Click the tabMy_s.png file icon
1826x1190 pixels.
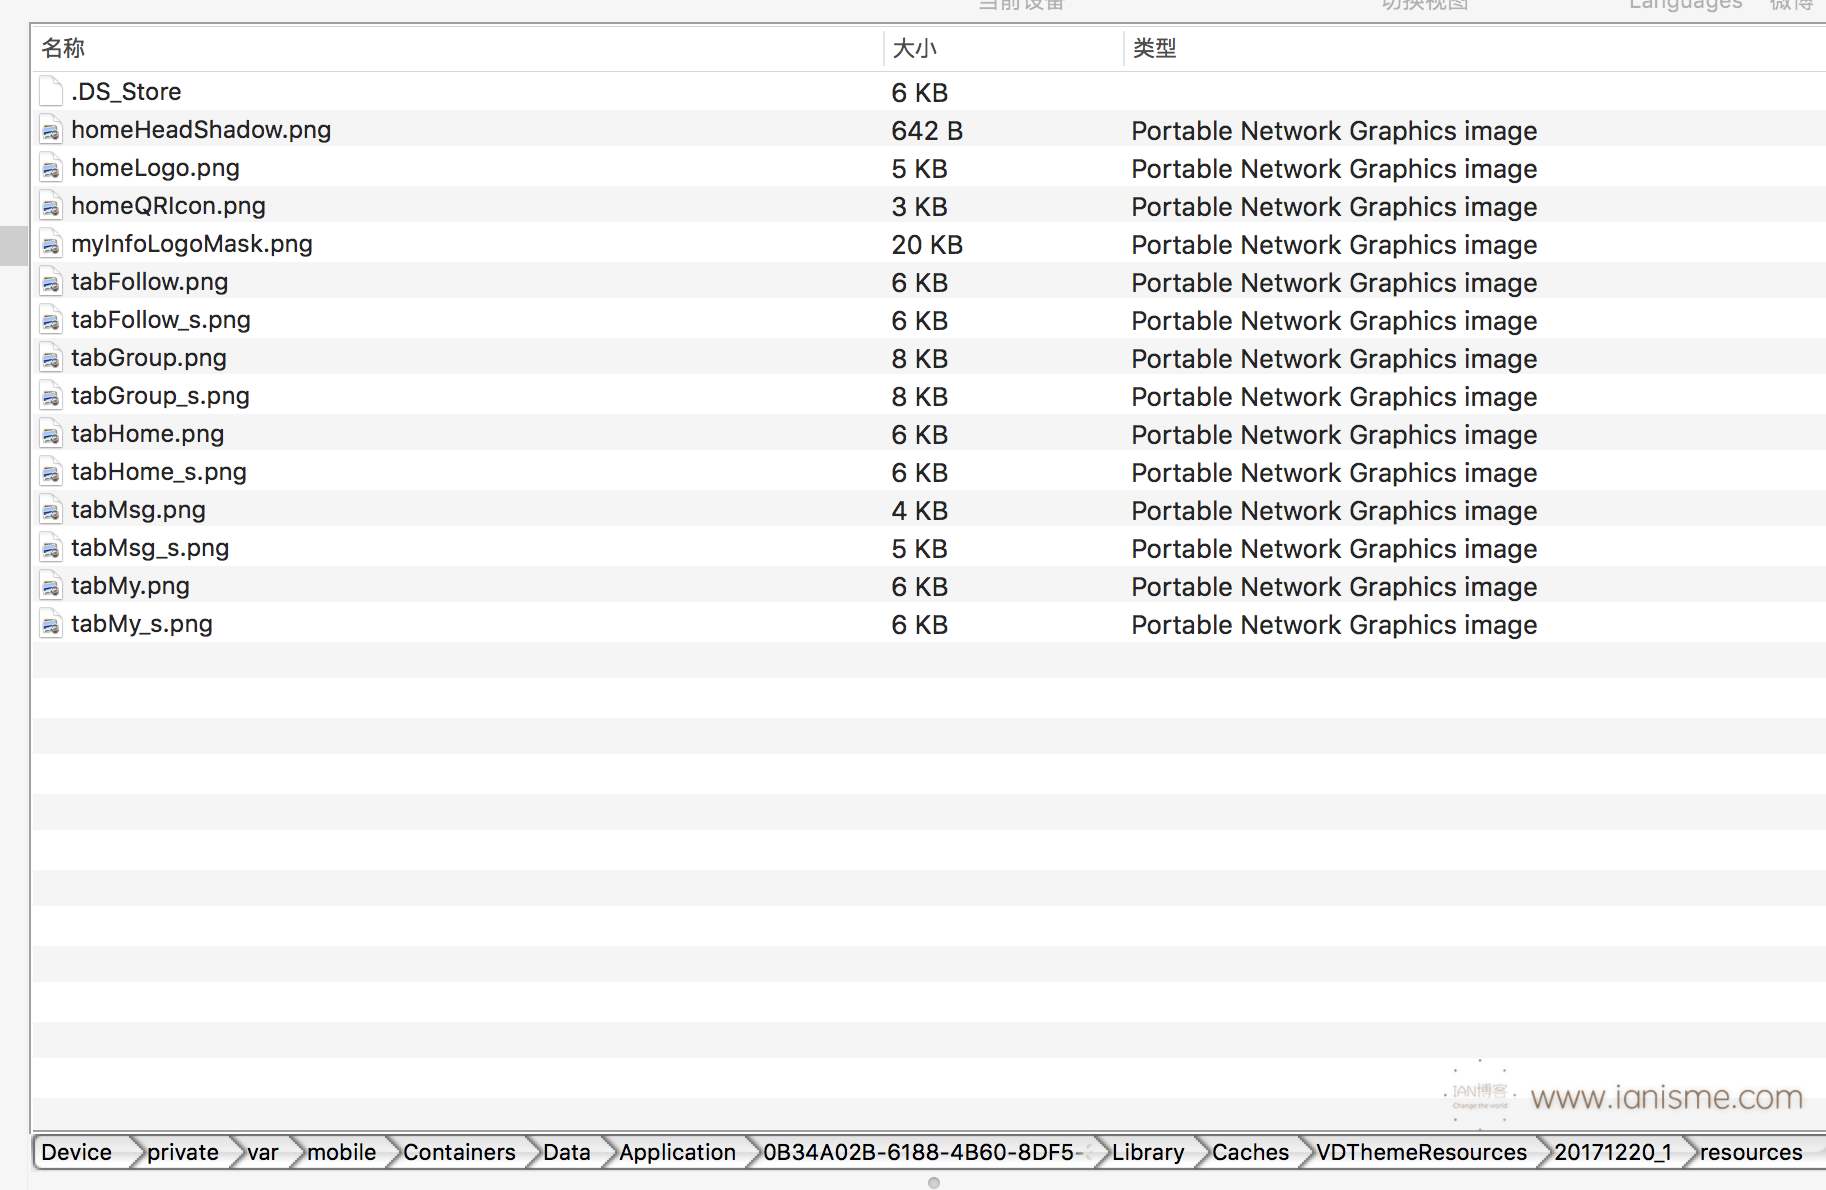tap(51, 624)
